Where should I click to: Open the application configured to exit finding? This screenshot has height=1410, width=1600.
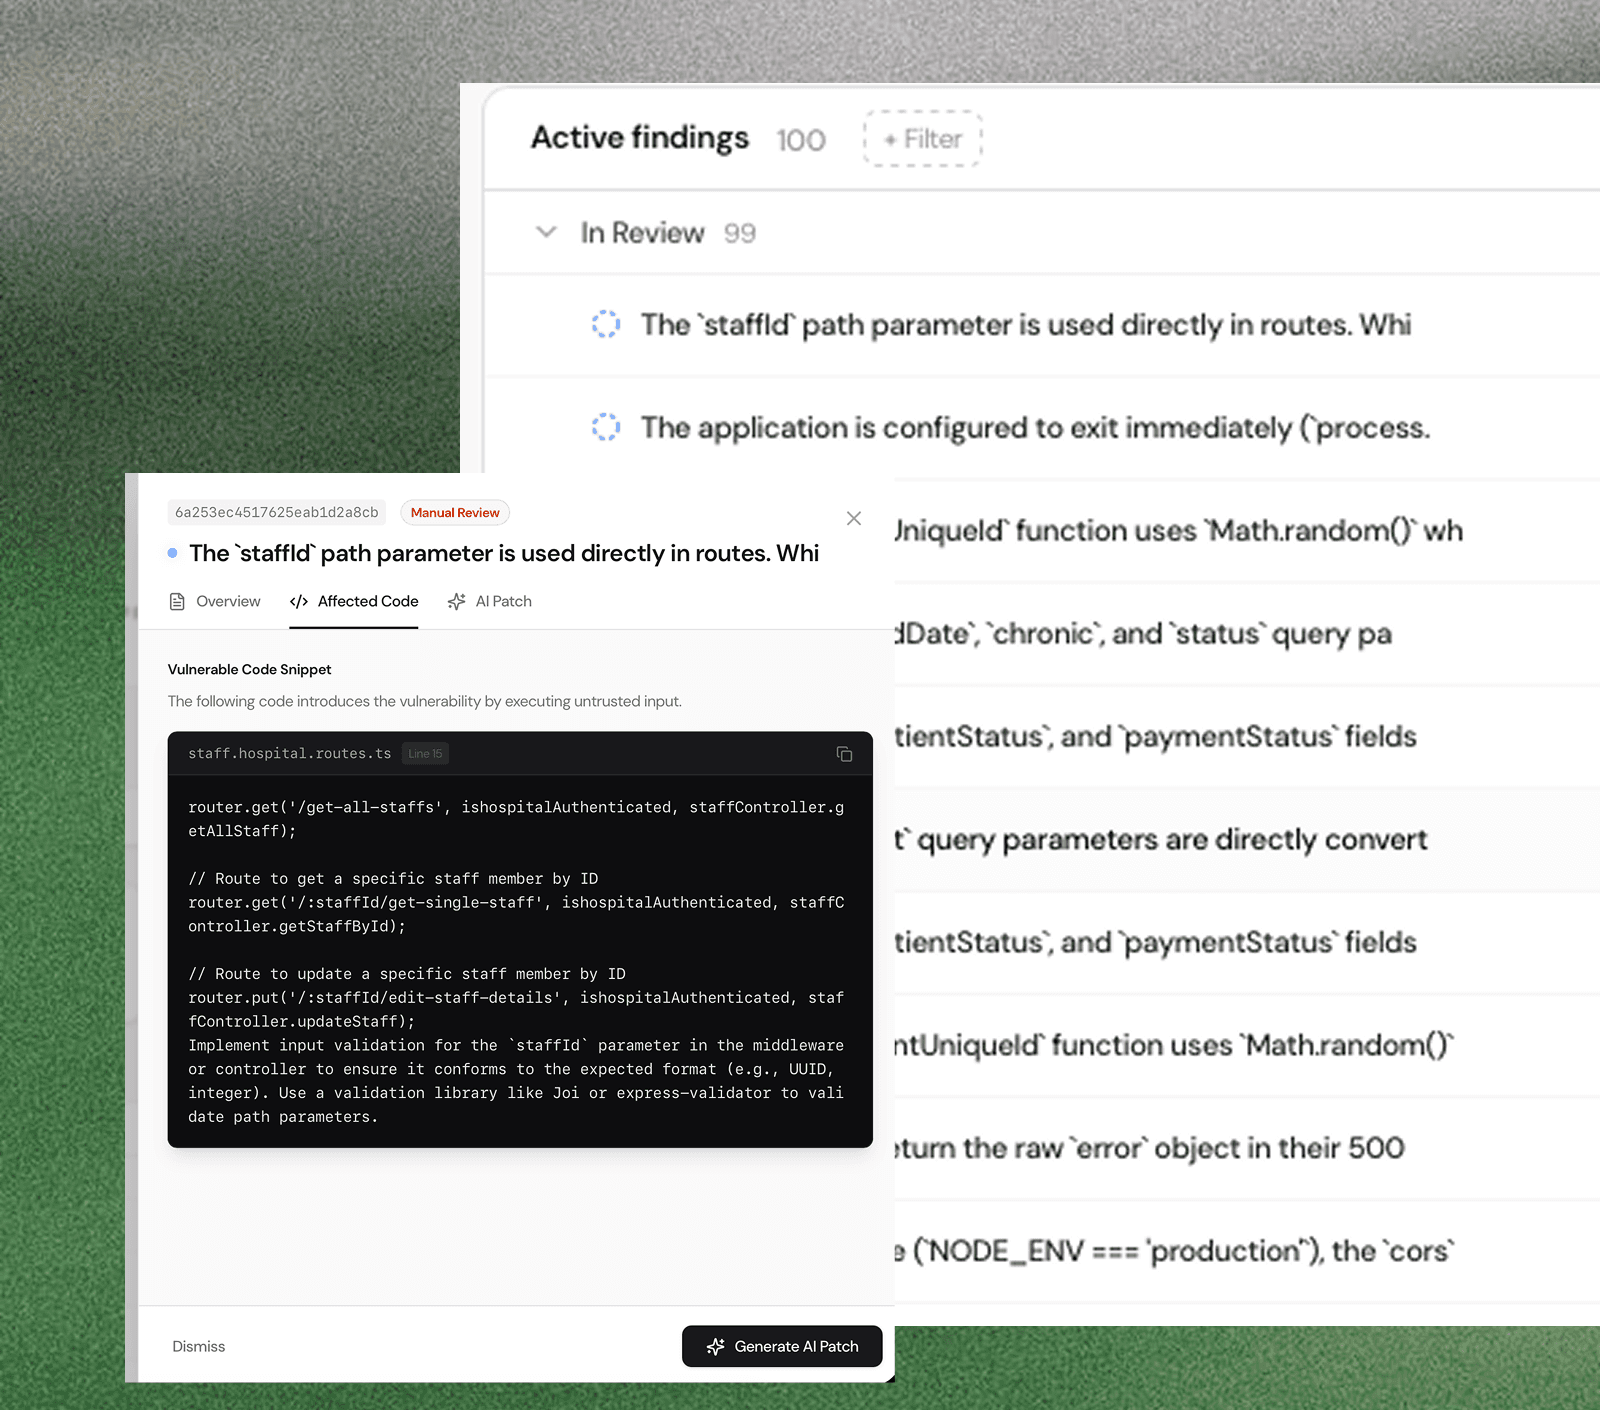click(x=1042, y=428)
